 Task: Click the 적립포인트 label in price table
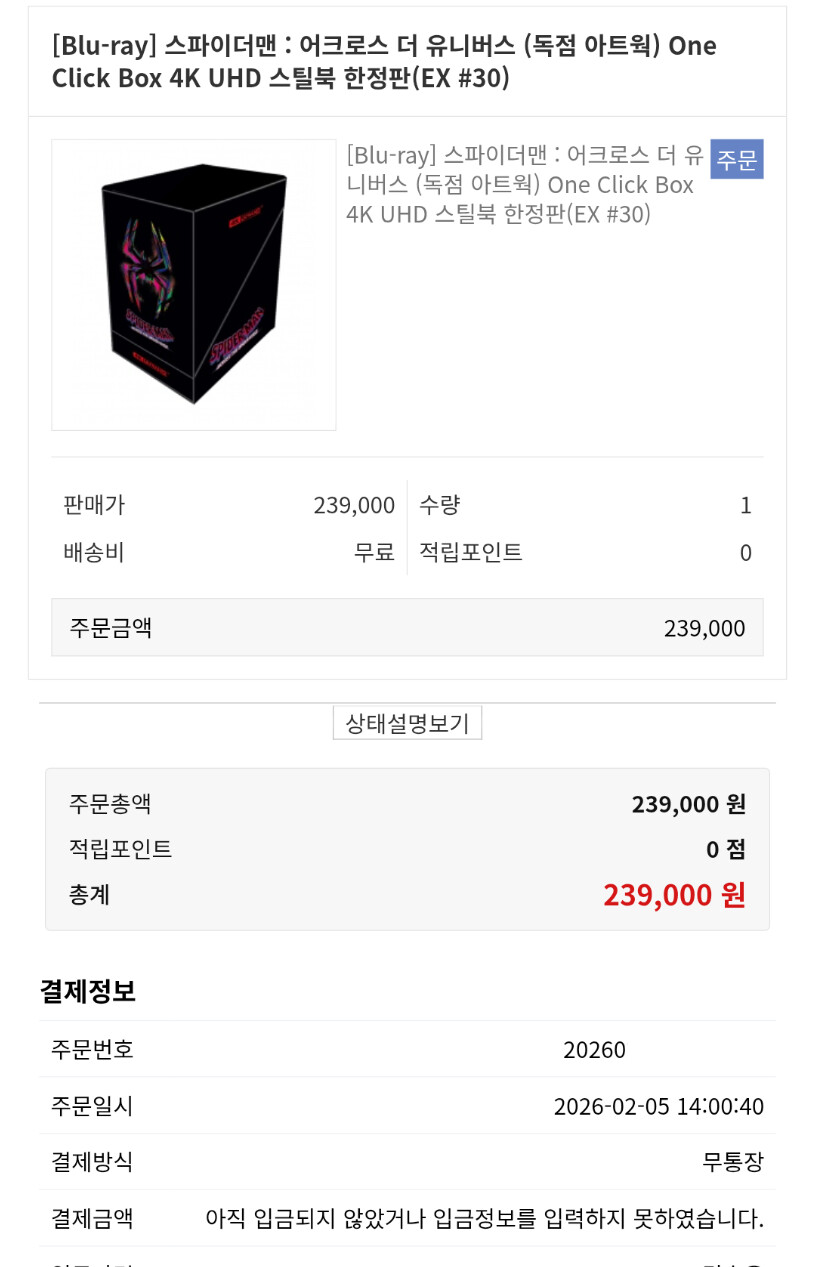470,552
